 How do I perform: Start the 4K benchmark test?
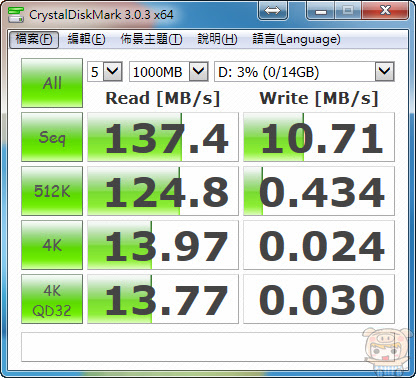point(52,245)
